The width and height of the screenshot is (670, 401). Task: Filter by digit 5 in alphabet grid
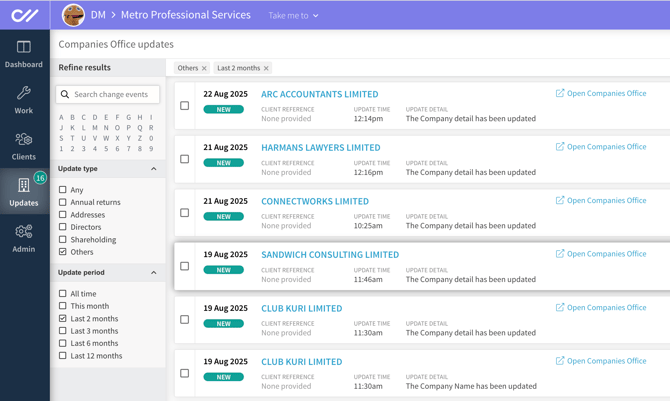coord(106,149)
